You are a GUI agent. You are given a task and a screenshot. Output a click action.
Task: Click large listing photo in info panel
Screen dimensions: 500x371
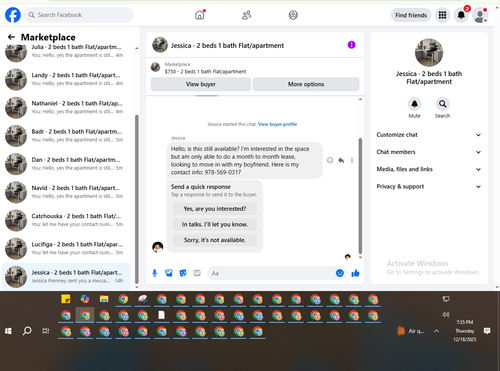[x=429, y=52]
